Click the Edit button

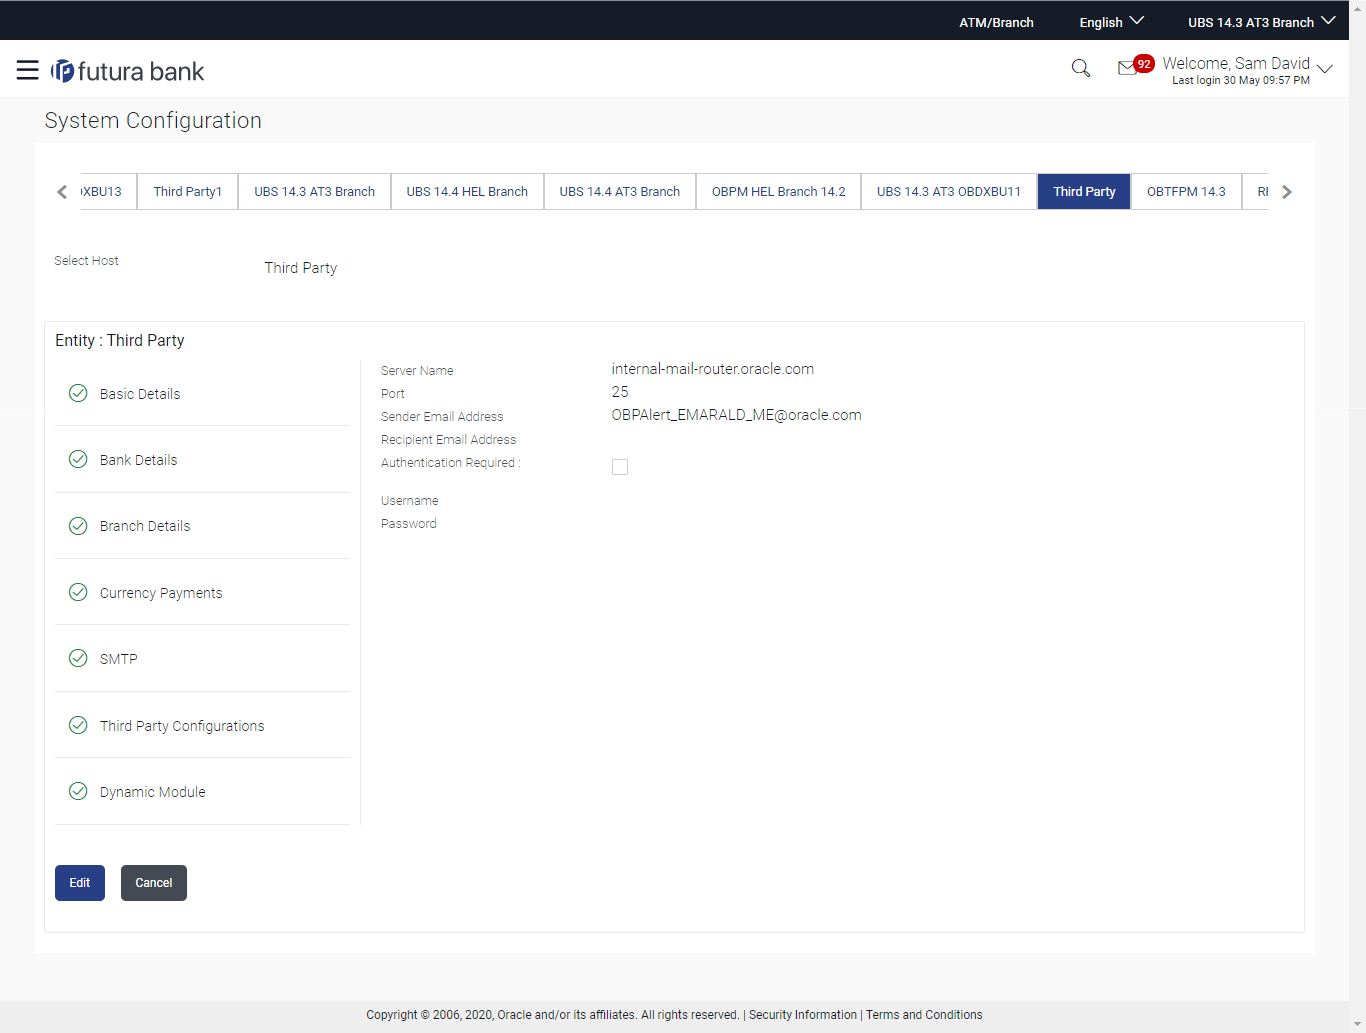80,883
